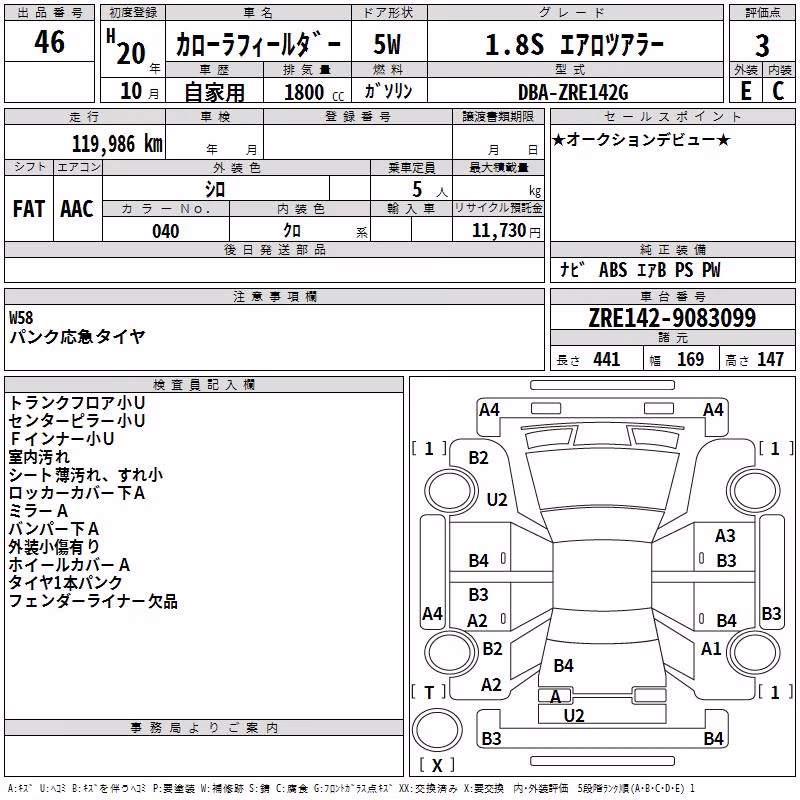Screen dimensions: 800x800
Task: Click the lot number 46 field
Action: 49,41
